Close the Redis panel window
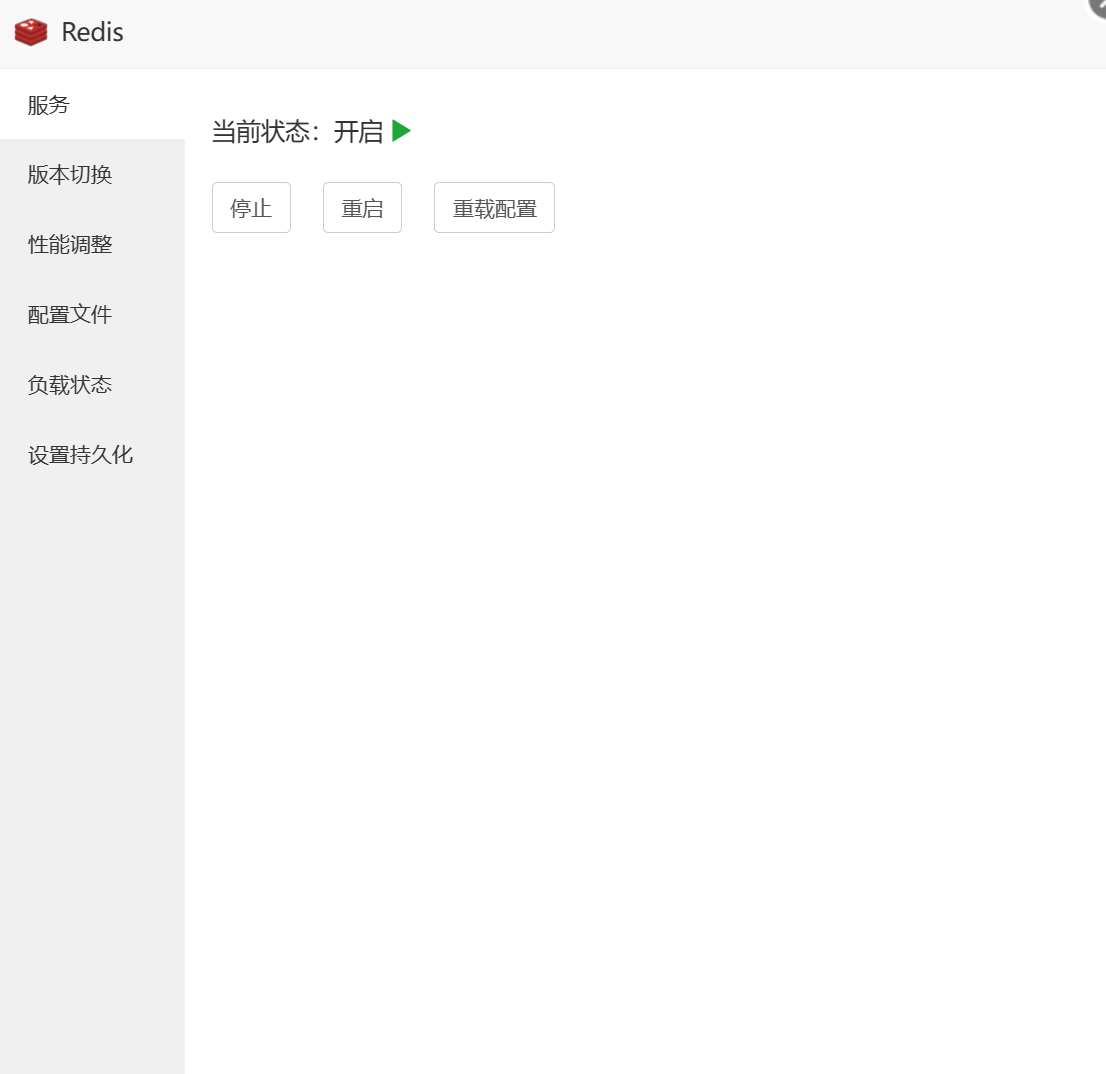Viewport: 1106px width, 1074px height. click(1096, 7)
